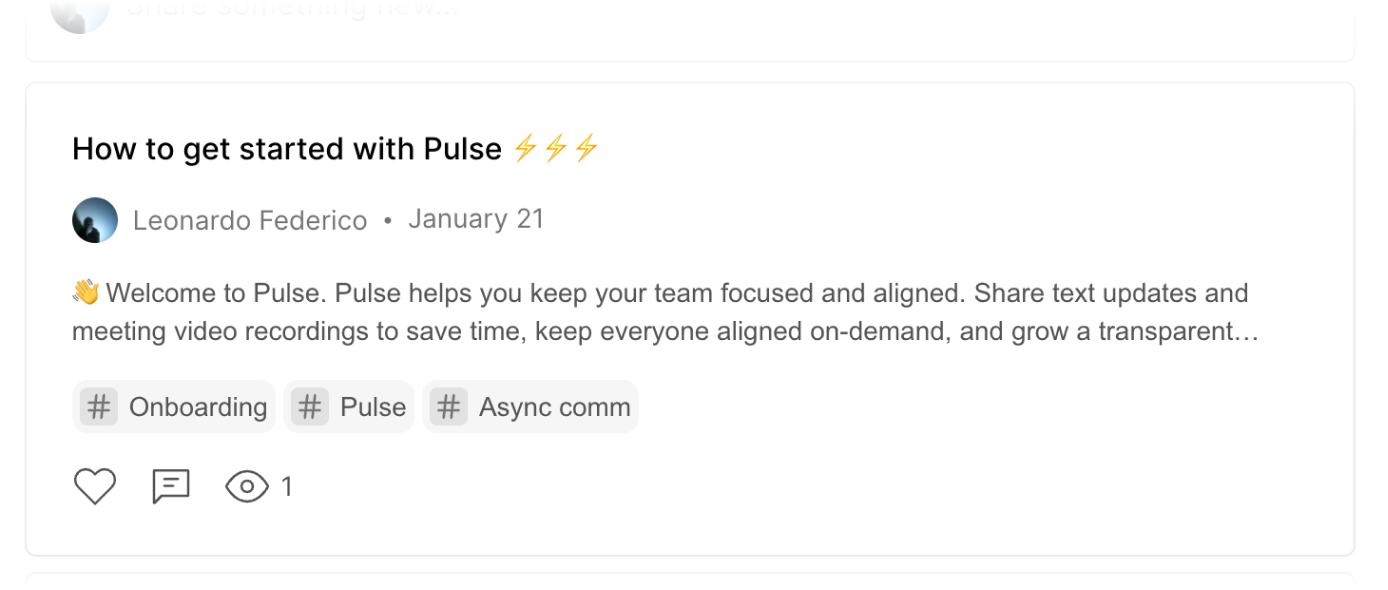Screen dimensions: 1388x590
Task: Filter by the Pulse tag label
Action: (373, 407)
